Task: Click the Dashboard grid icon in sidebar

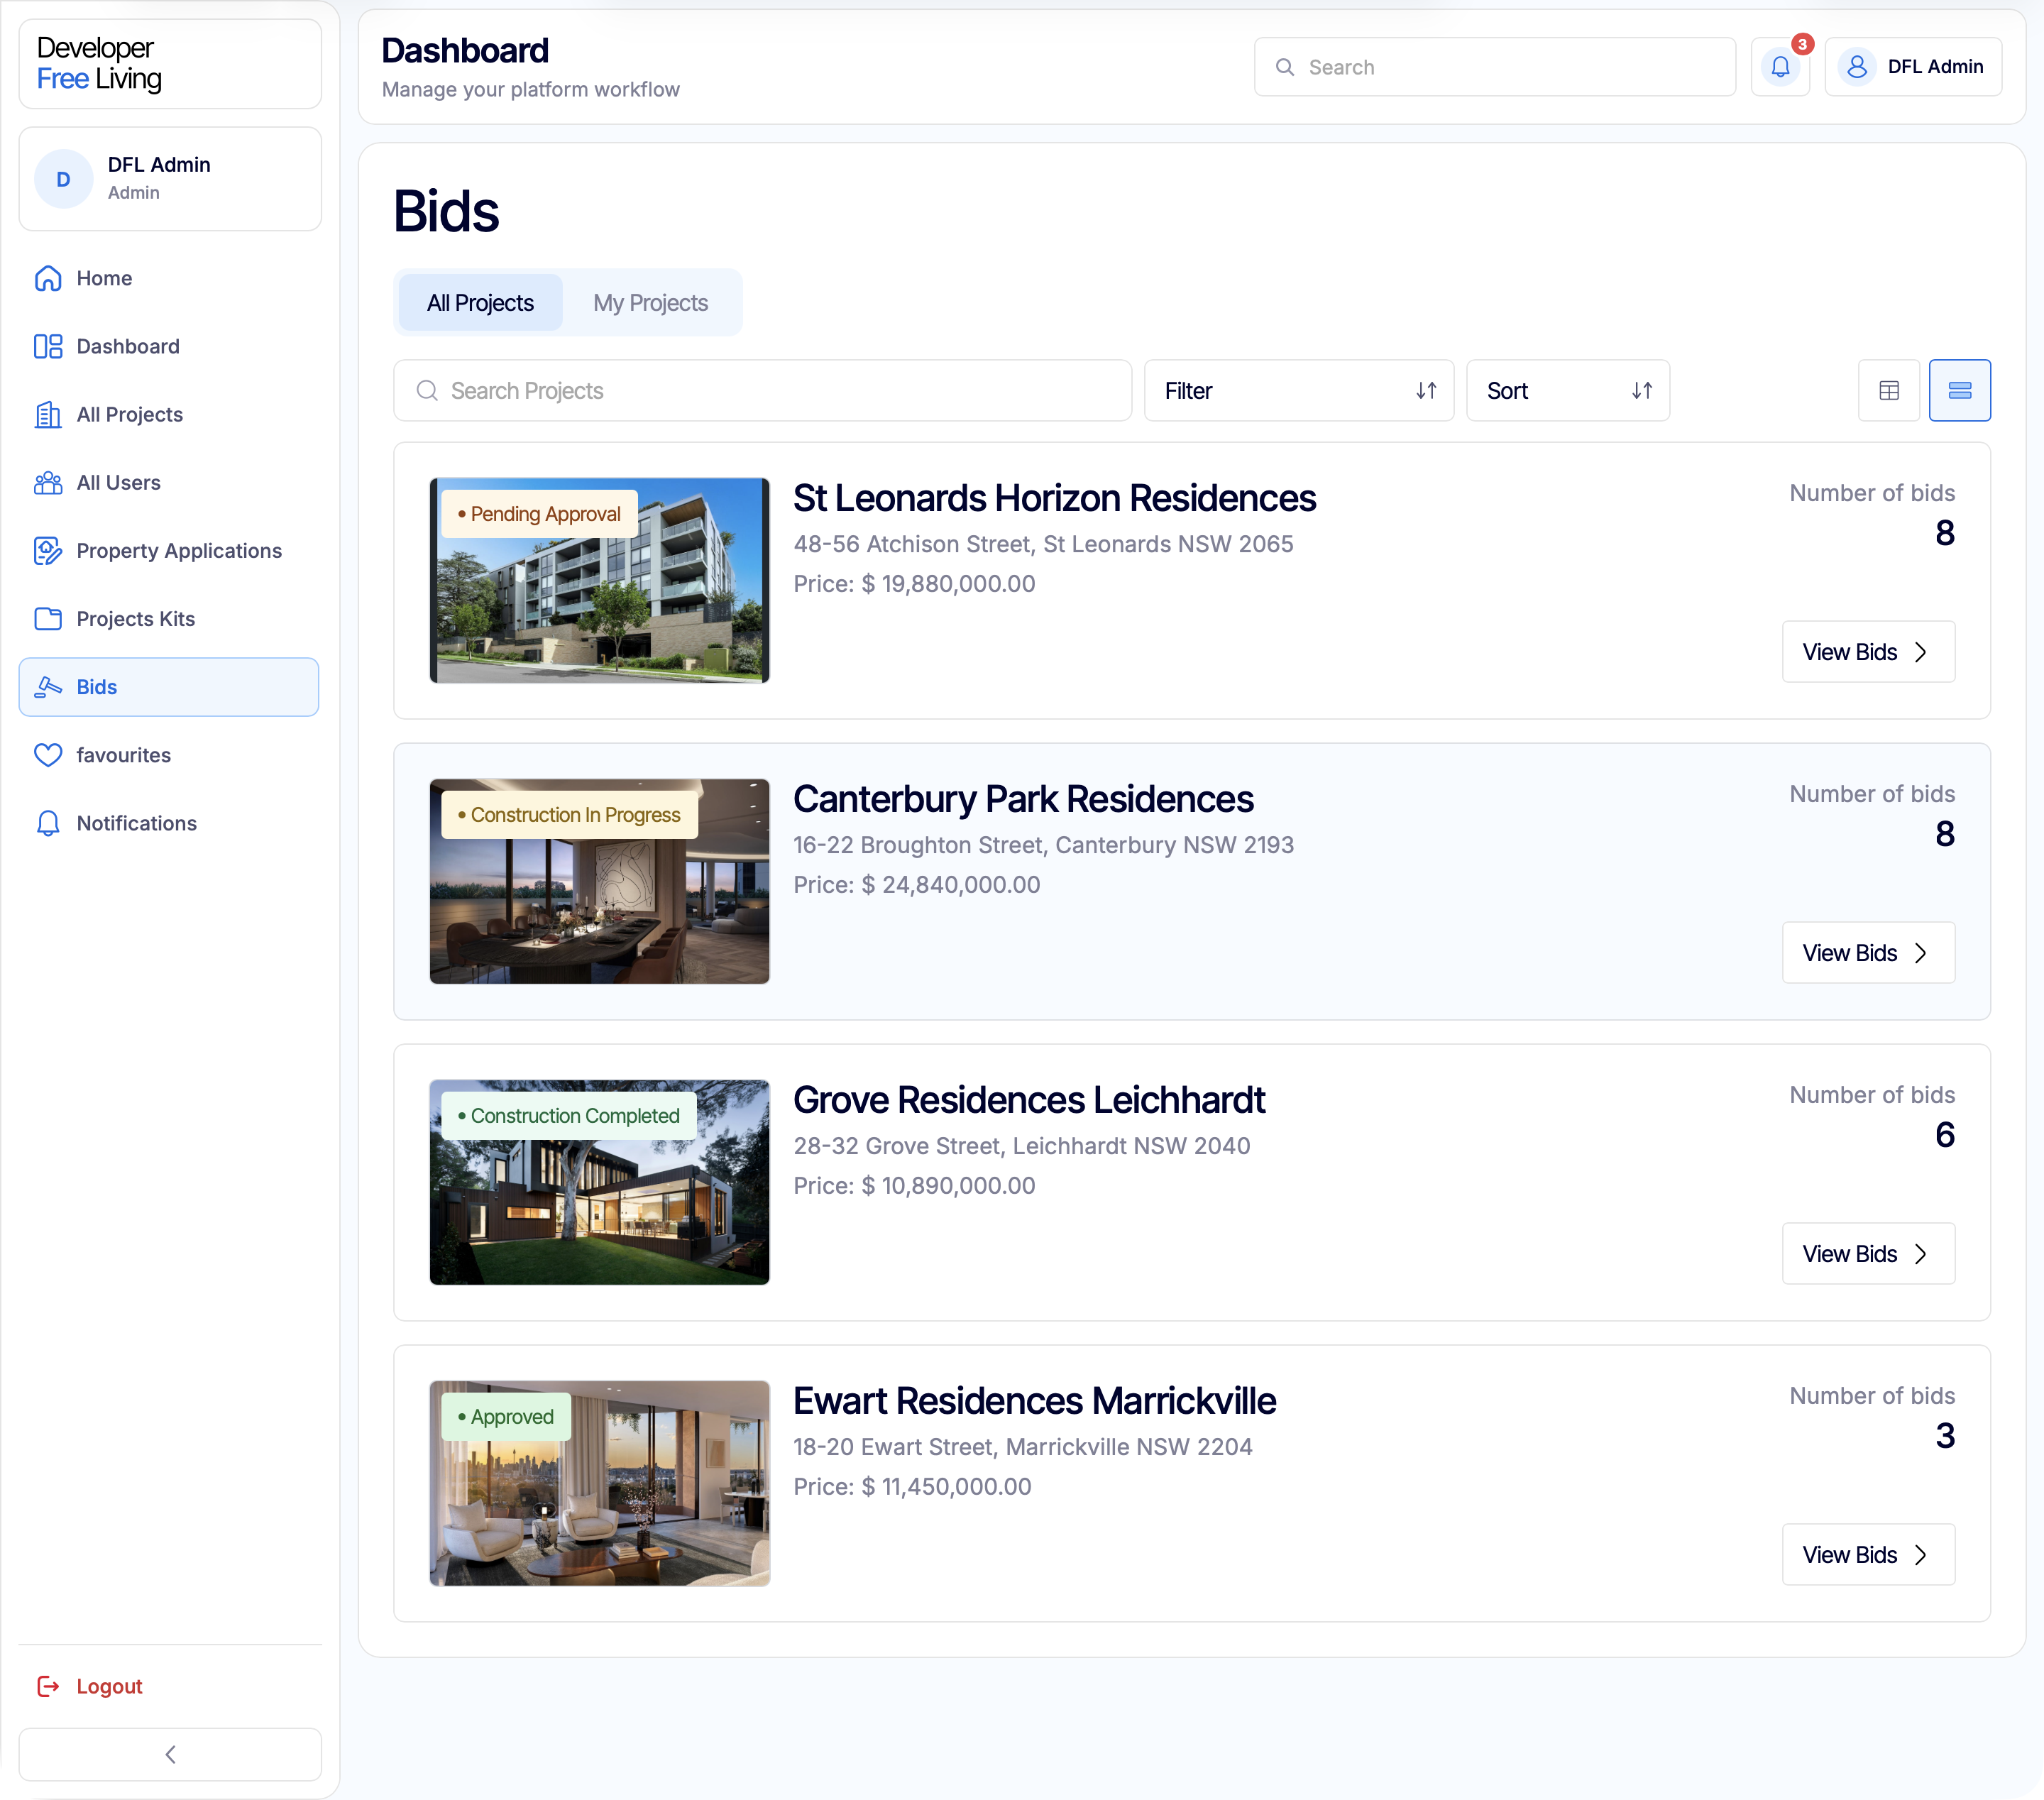Action: [x=48, y=346]
